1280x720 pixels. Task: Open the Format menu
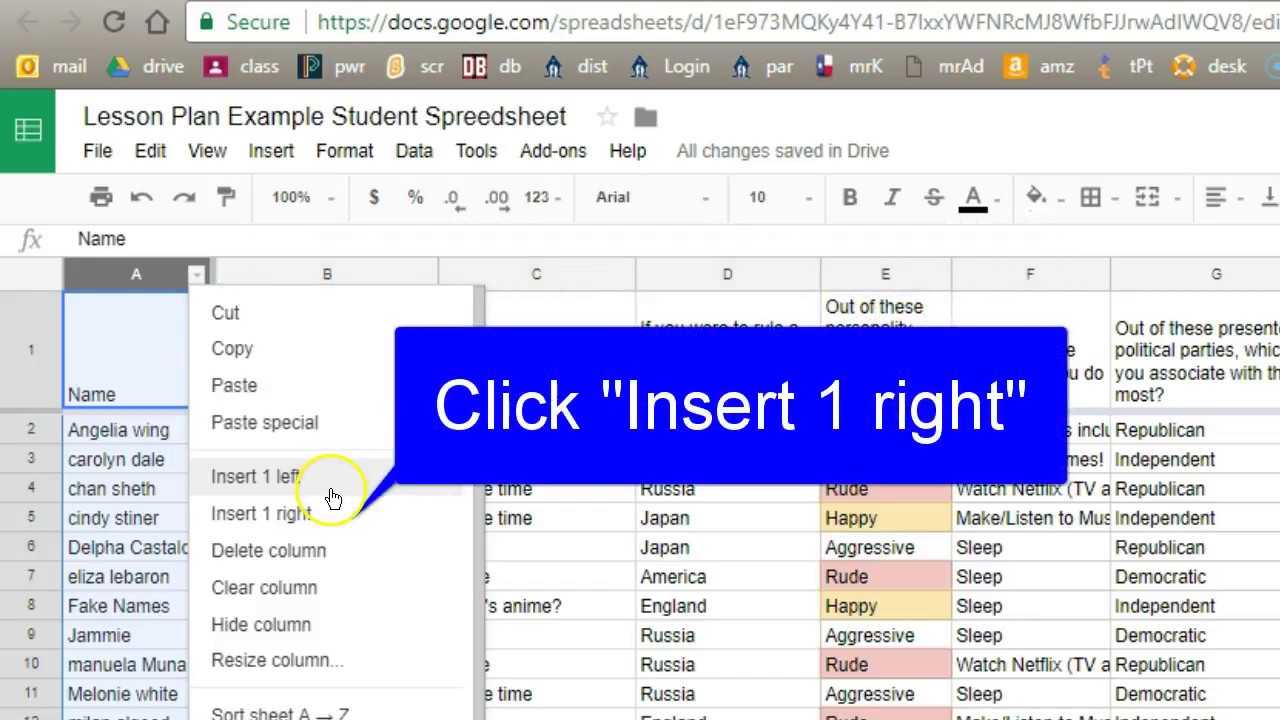click(x=344, y=151)
